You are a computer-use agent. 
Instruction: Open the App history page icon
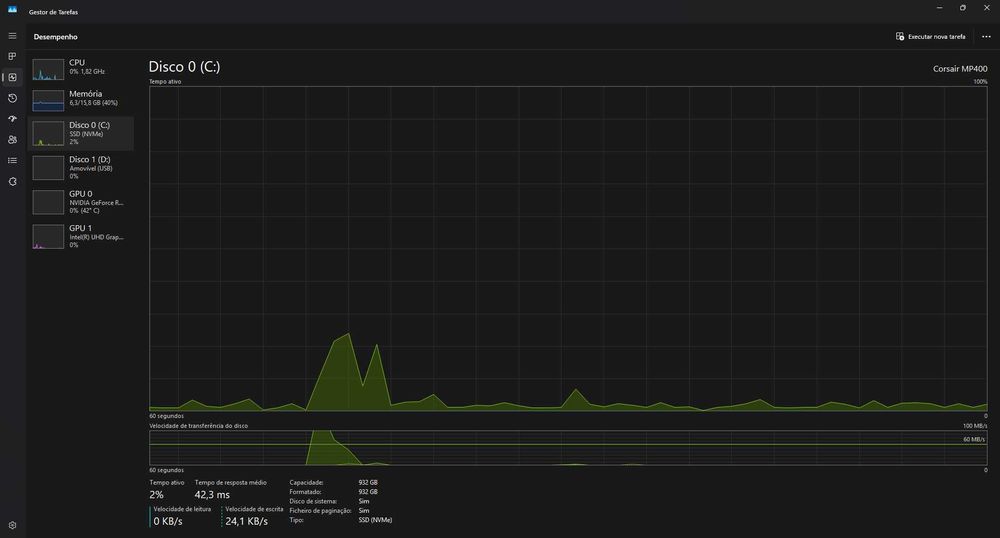click(12, 98)
